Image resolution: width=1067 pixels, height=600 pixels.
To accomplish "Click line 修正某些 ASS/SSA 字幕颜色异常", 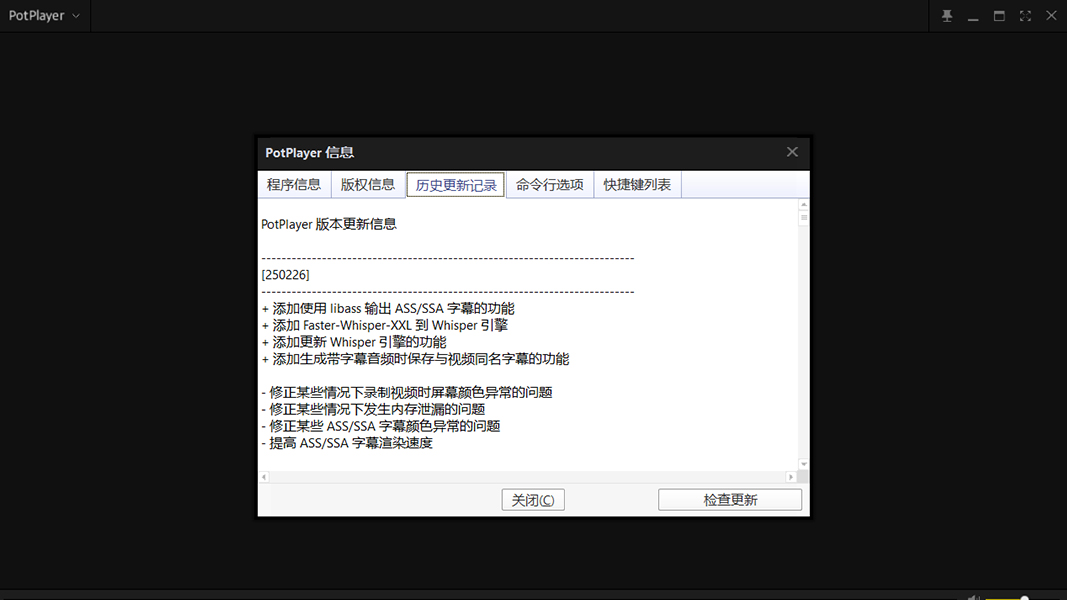I will pyautogui.click(x=380, y=427).
